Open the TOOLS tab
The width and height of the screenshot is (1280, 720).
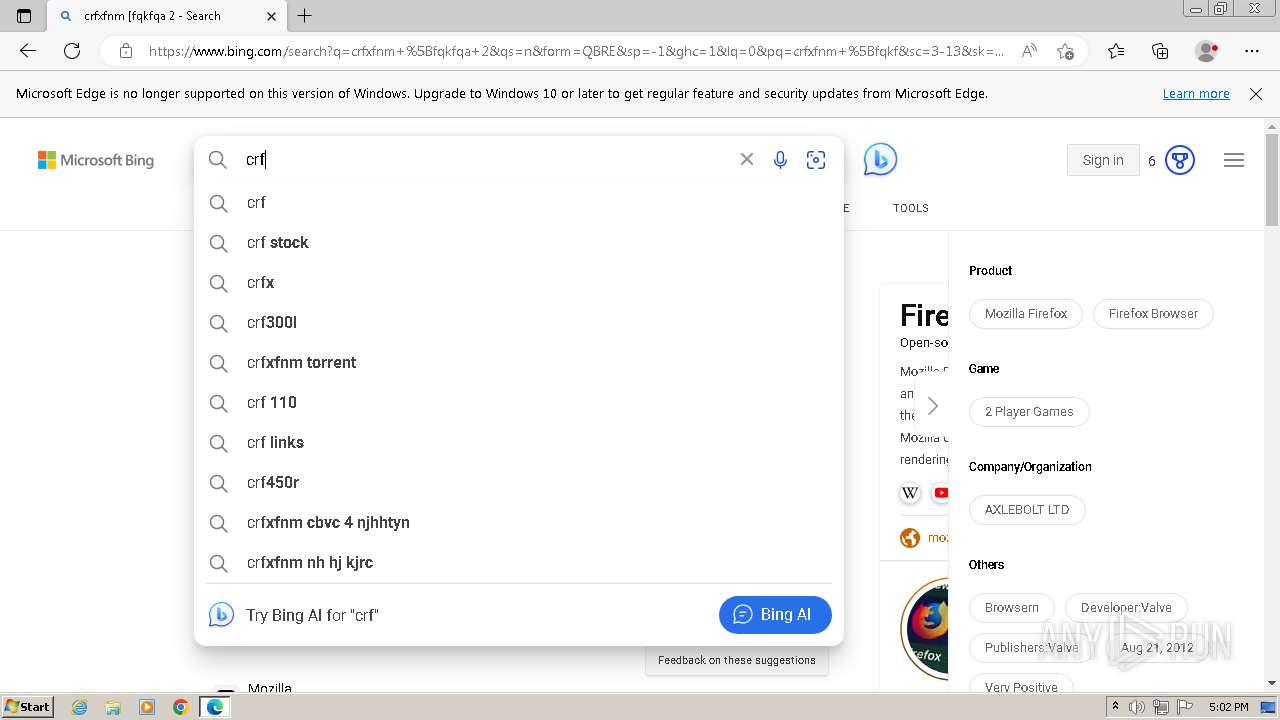[x=911, y=208]
